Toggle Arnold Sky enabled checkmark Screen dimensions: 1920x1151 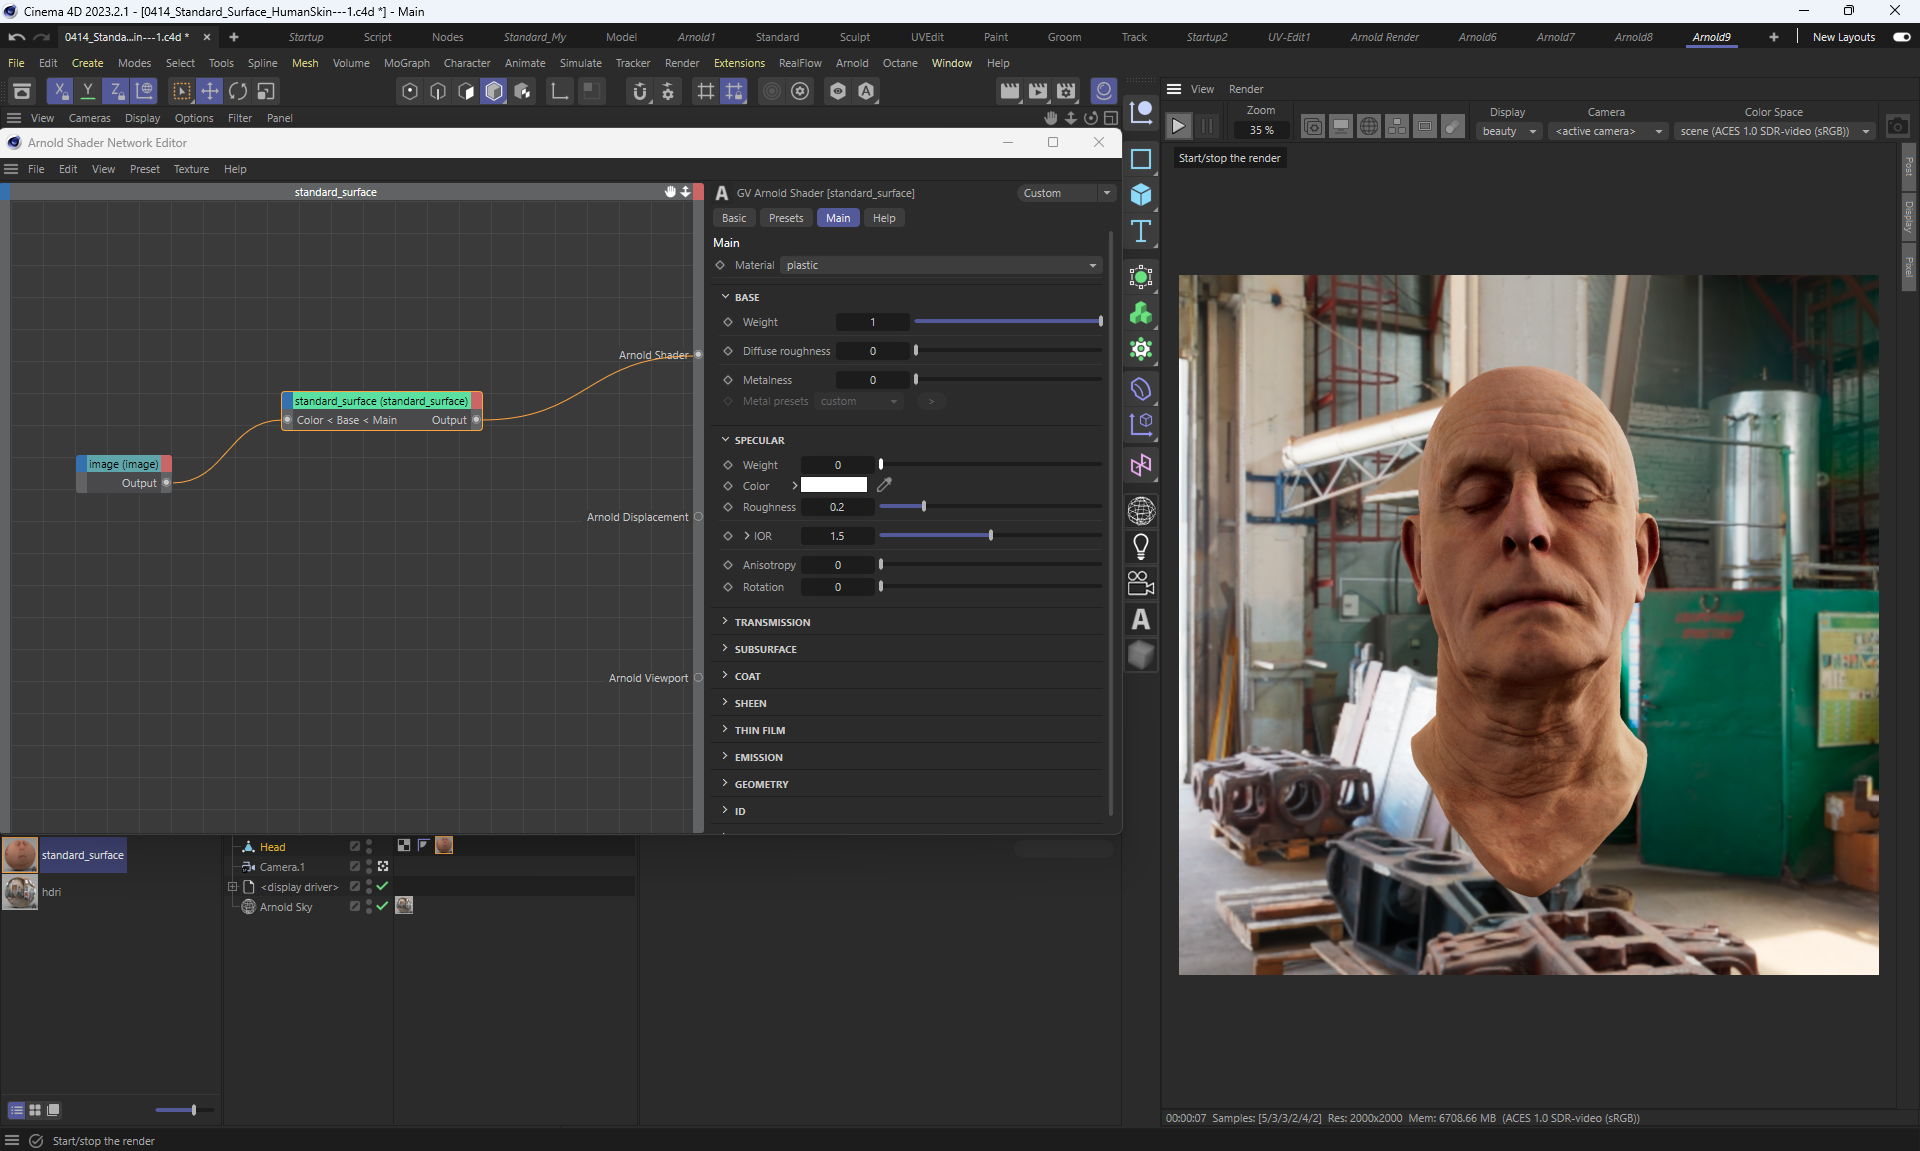point(382,906)
